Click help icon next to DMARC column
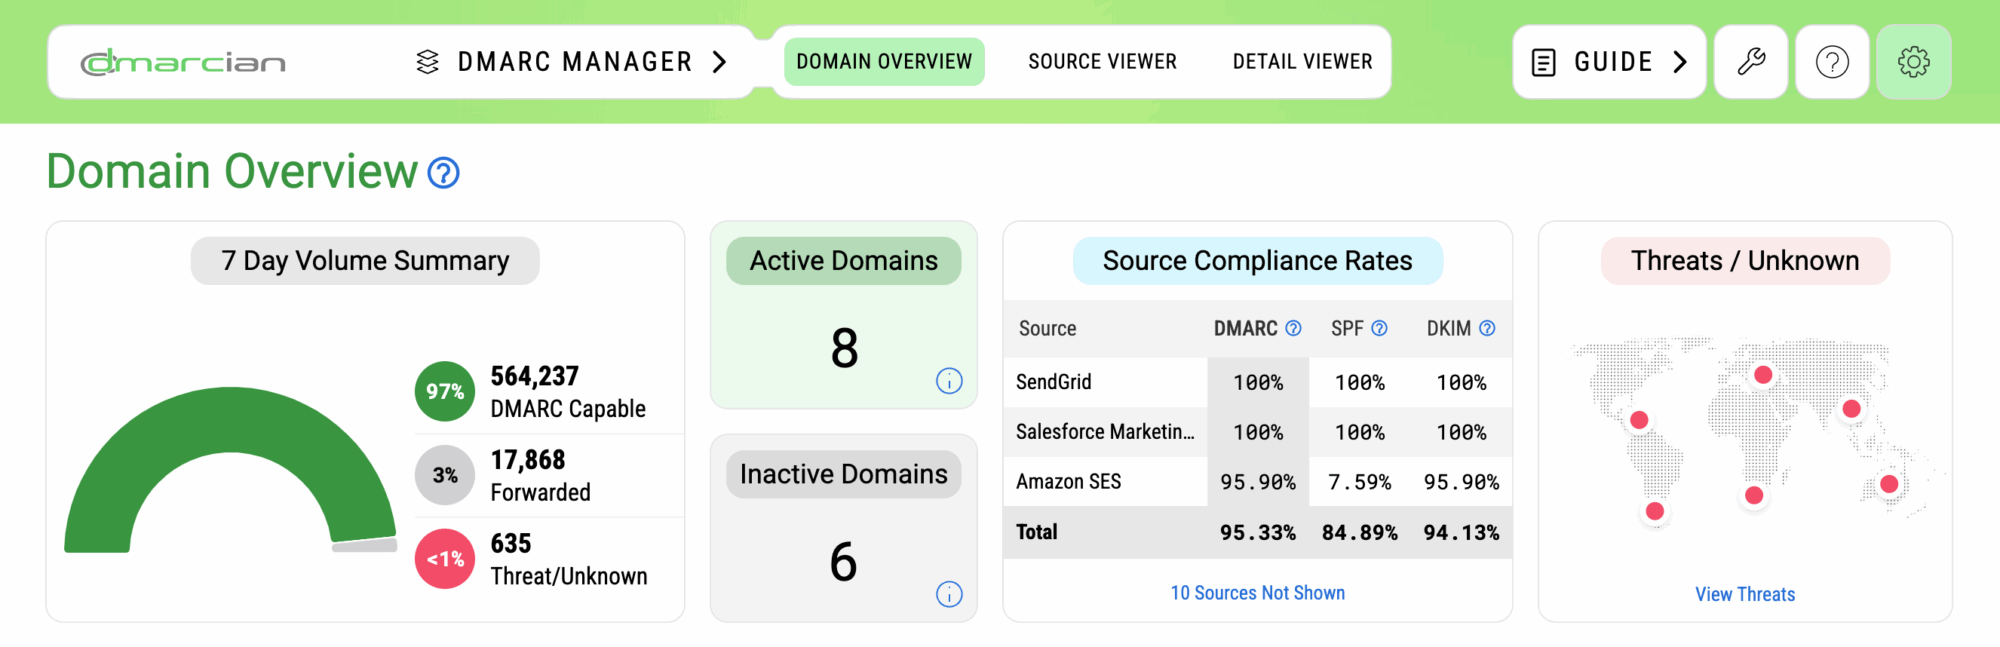The height and width of the screenshot is (647, 2000). [1293, 328]
